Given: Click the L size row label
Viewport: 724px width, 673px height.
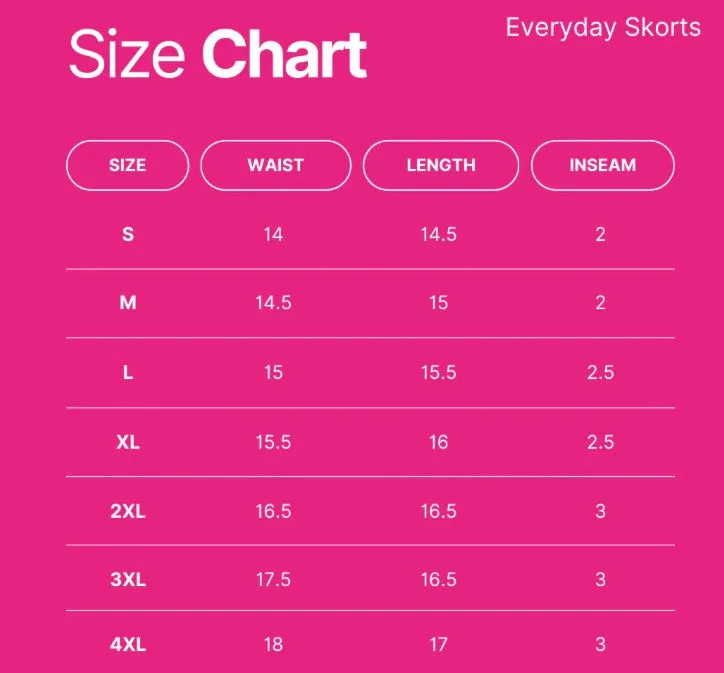Looking at the screenshot, I should click(128, 373).
